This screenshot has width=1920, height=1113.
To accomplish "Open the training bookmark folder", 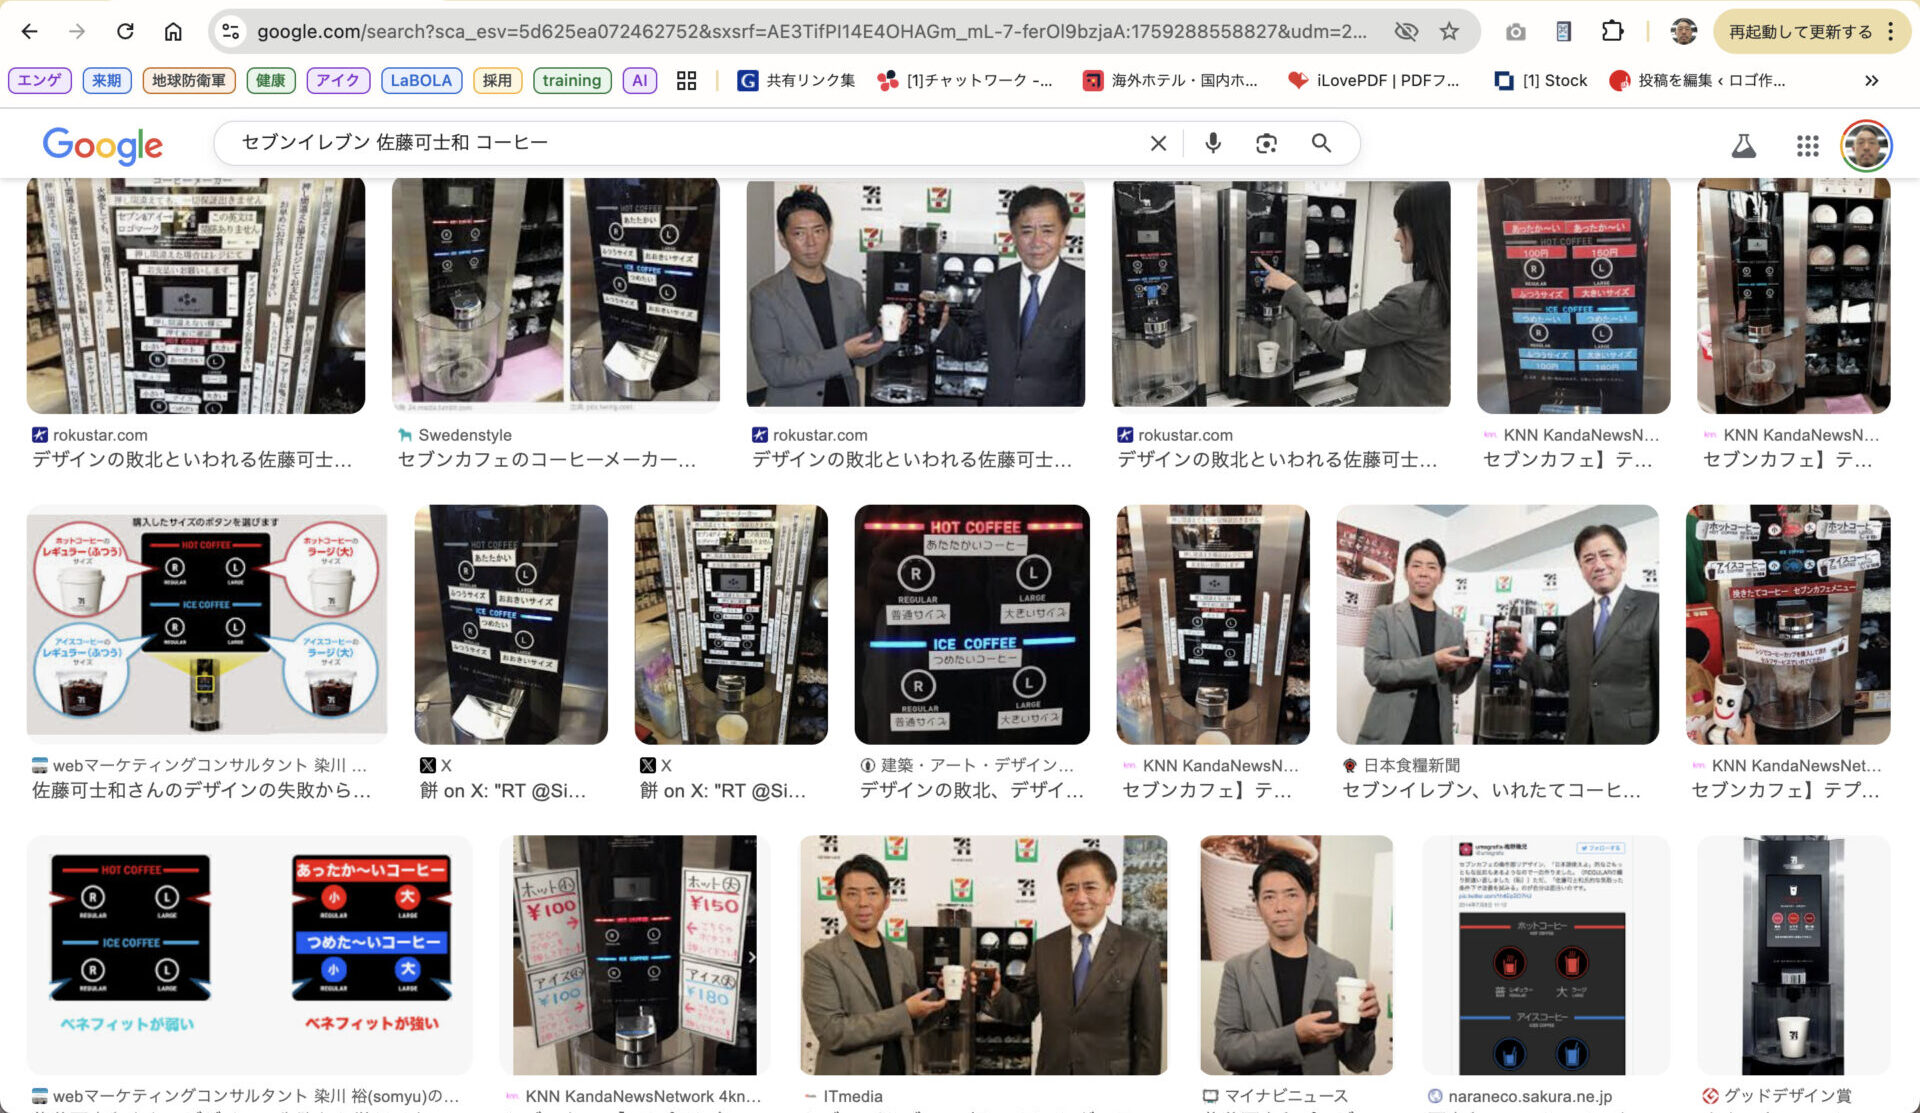I will 571,80.
